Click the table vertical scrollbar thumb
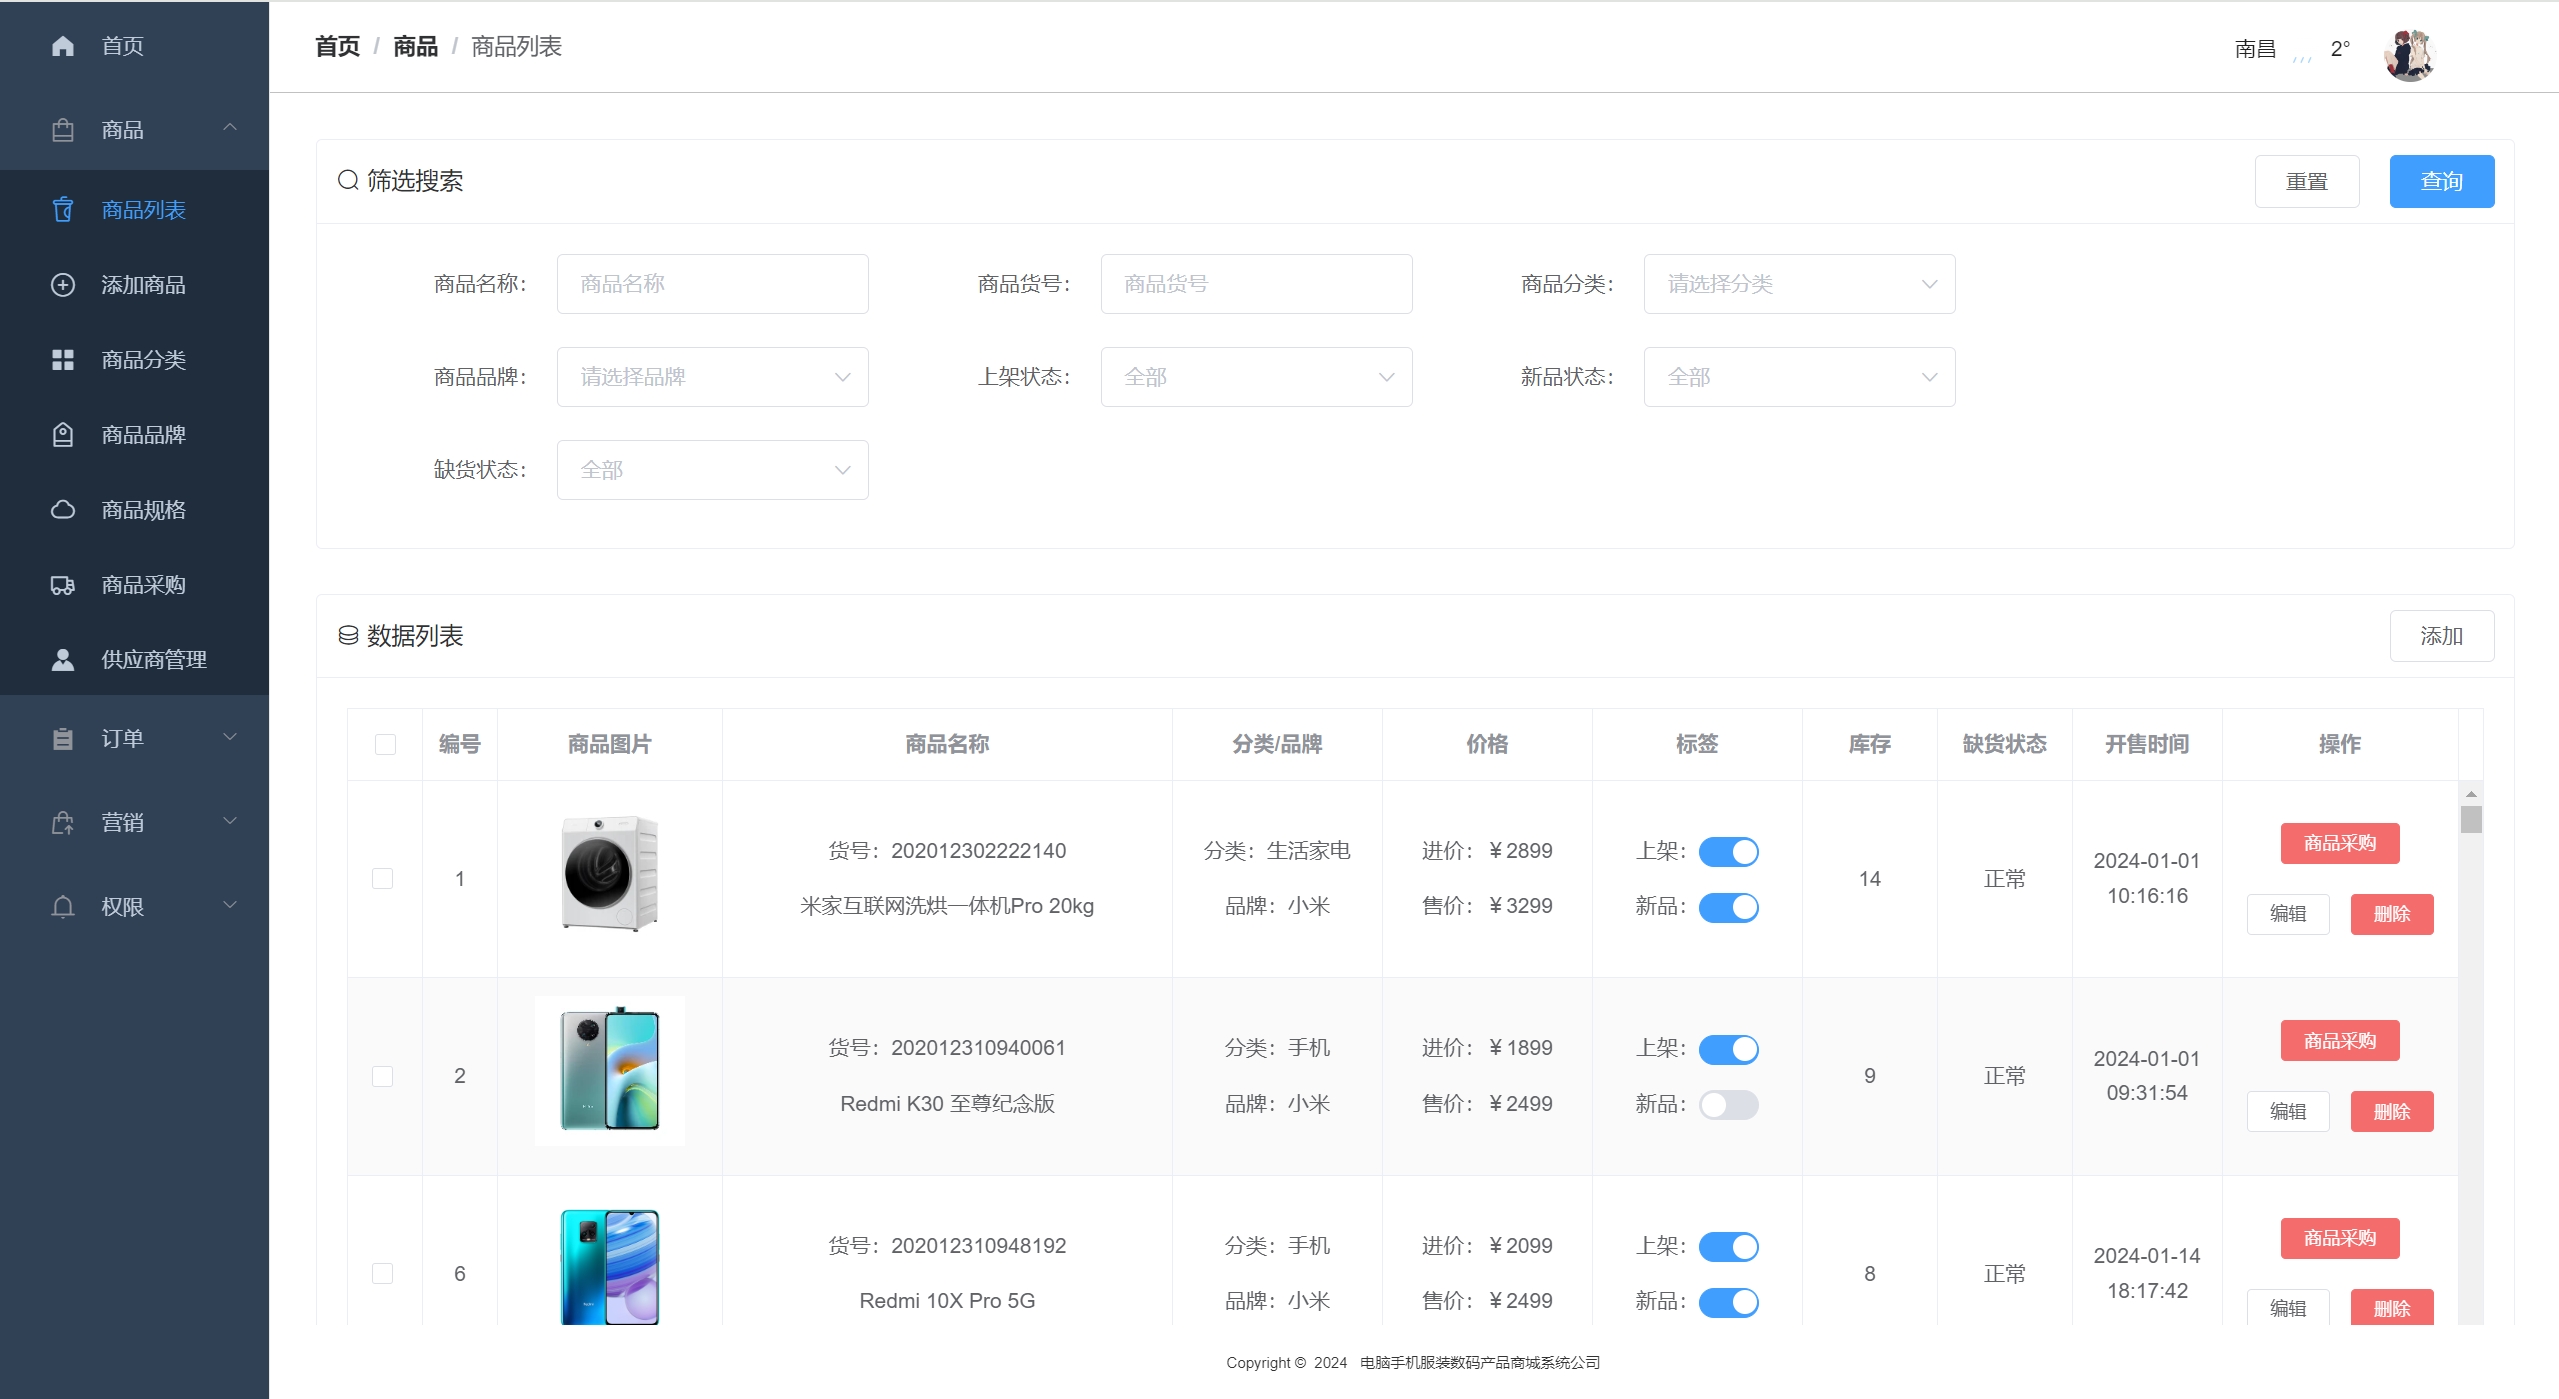 tap(2471, 820)
